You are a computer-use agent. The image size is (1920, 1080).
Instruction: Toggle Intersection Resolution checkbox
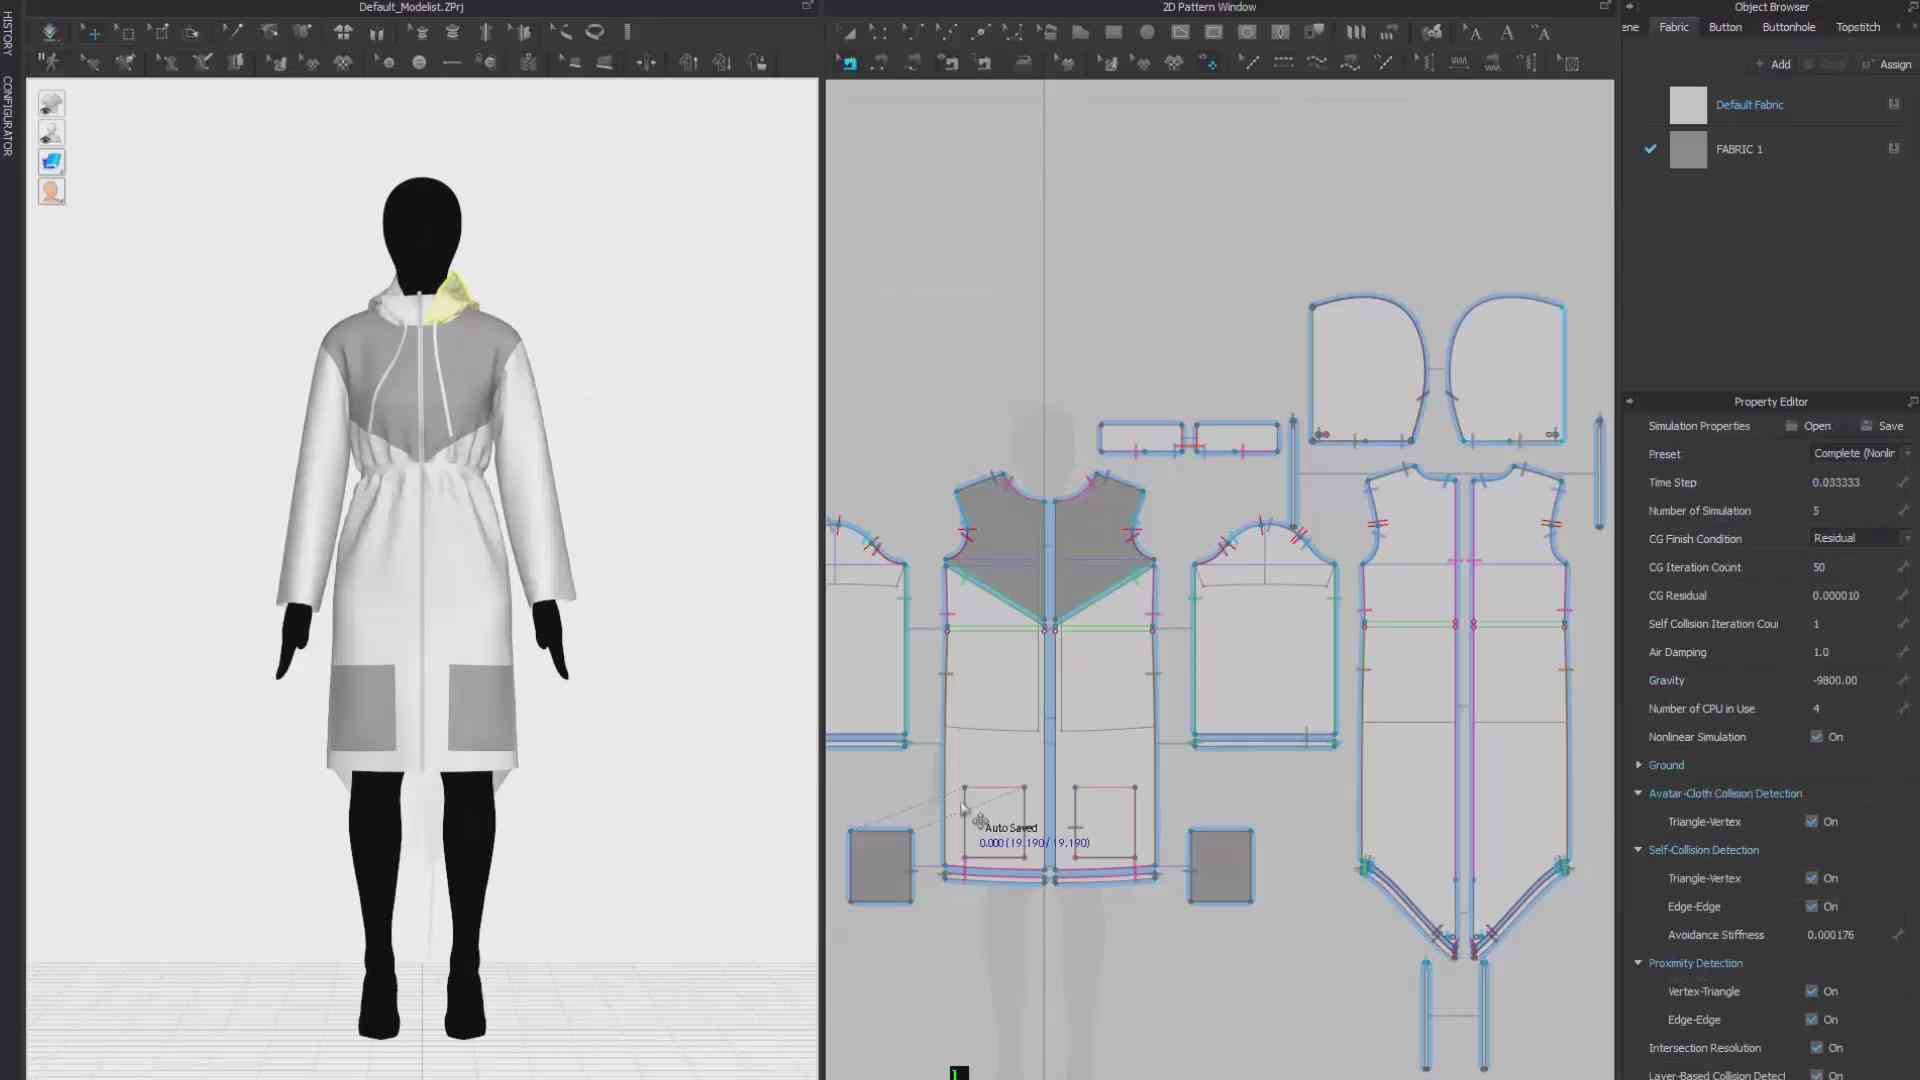[1816, 1048]
